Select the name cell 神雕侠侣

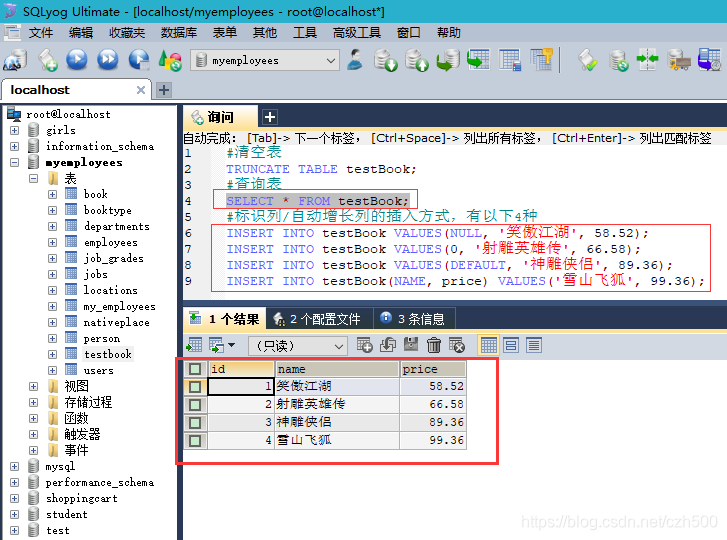[x=337, y=422]
